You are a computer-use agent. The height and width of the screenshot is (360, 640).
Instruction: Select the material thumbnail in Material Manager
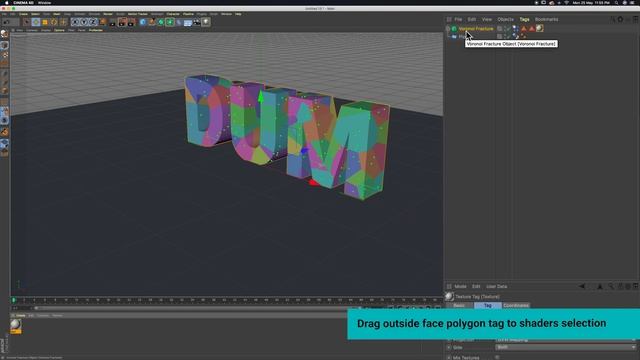16,325
